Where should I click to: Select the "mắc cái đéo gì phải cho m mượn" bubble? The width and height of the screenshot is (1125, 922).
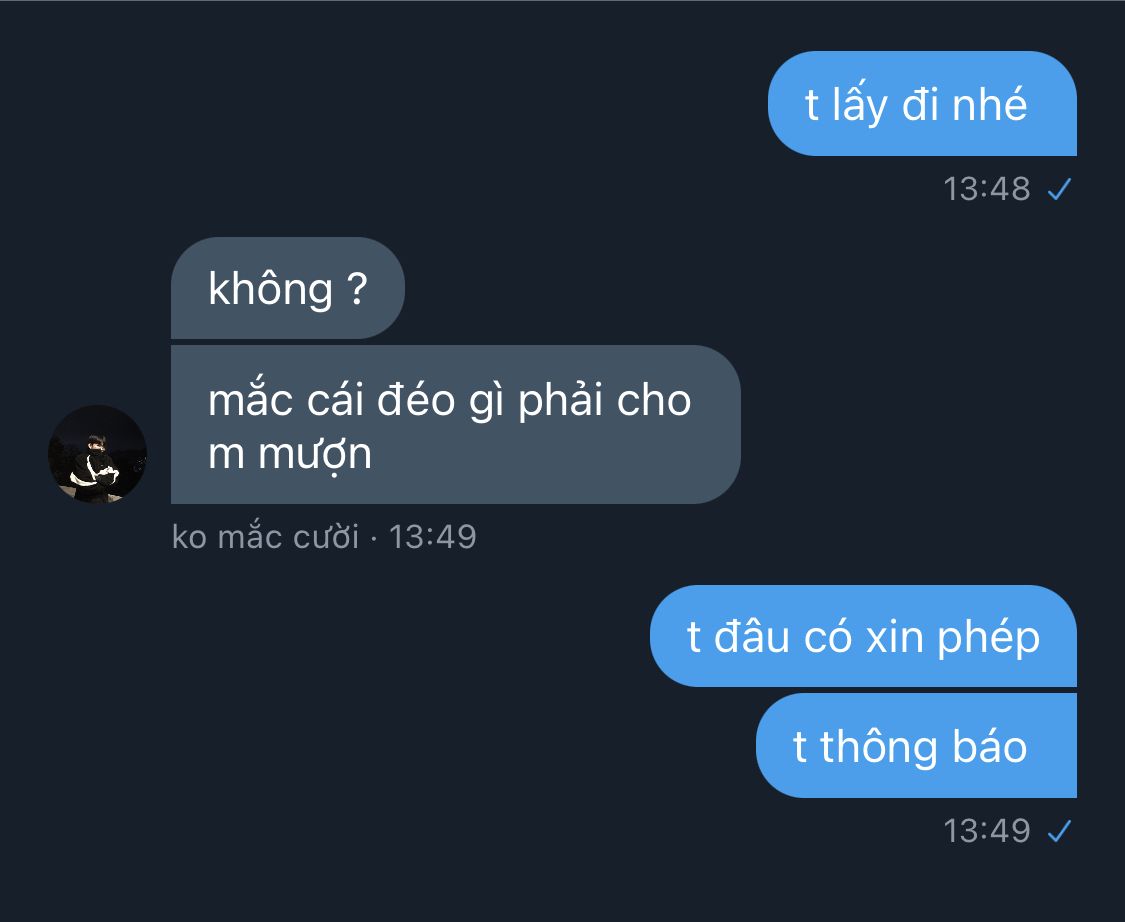(x=456, y=425)
